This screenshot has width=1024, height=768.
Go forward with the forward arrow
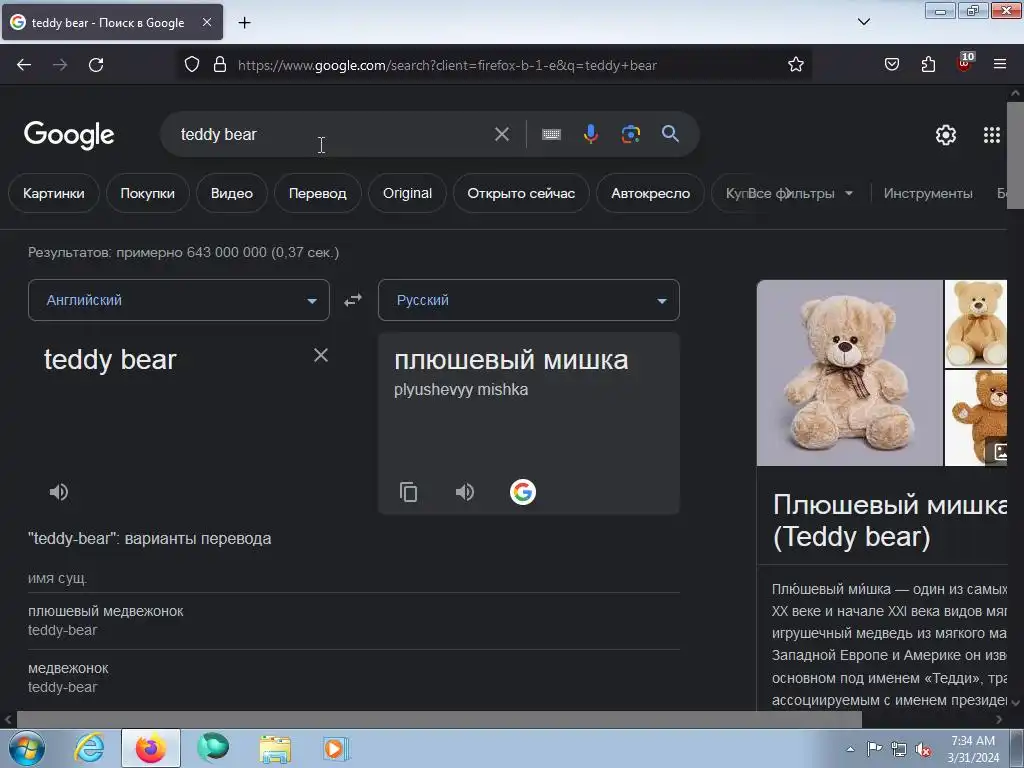point(60,65)
